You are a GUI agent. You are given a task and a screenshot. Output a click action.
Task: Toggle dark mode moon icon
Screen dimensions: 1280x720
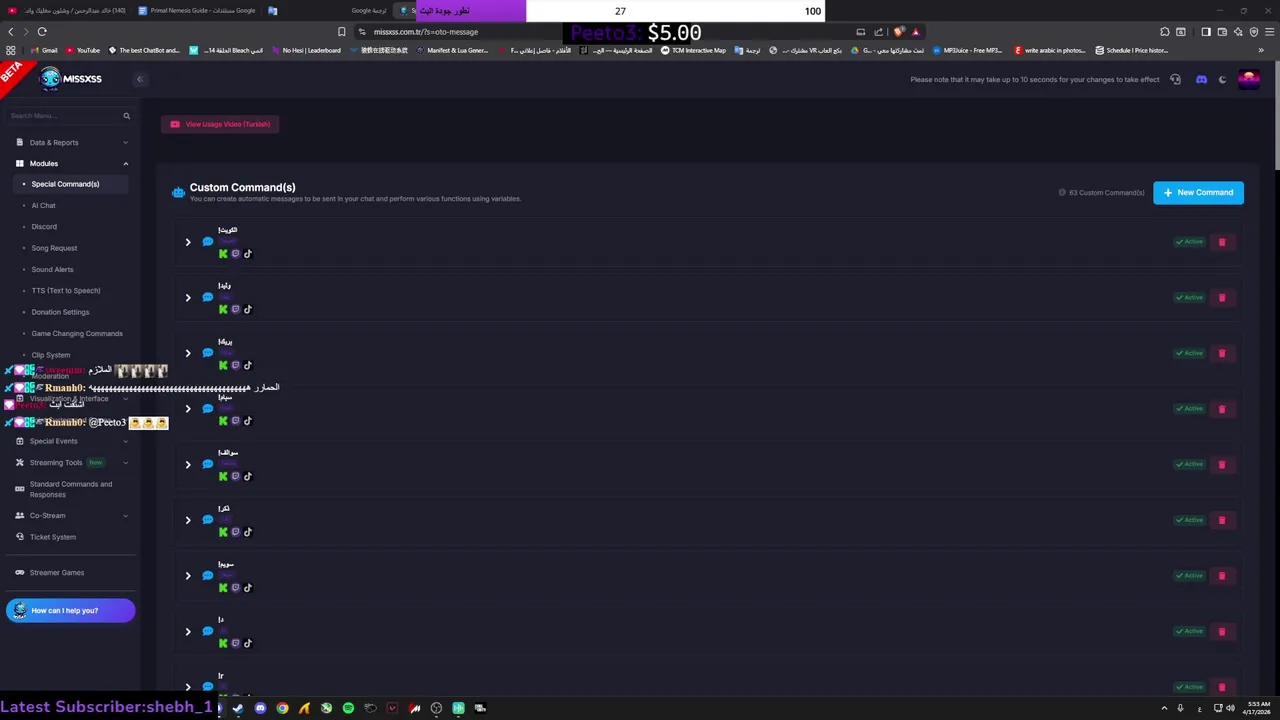click(x=1222, y=80)
